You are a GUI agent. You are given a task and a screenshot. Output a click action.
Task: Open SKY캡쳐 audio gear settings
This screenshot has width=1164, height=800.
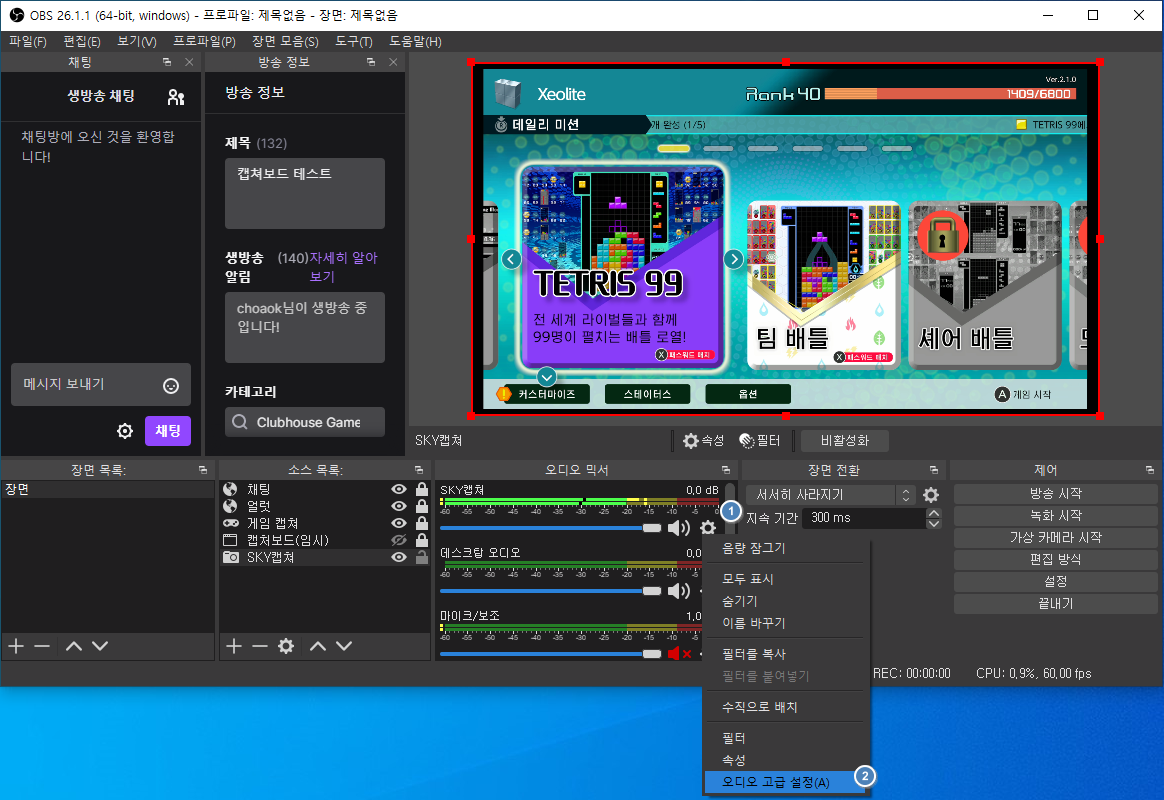pyautogui.click(x=708, y=528)
